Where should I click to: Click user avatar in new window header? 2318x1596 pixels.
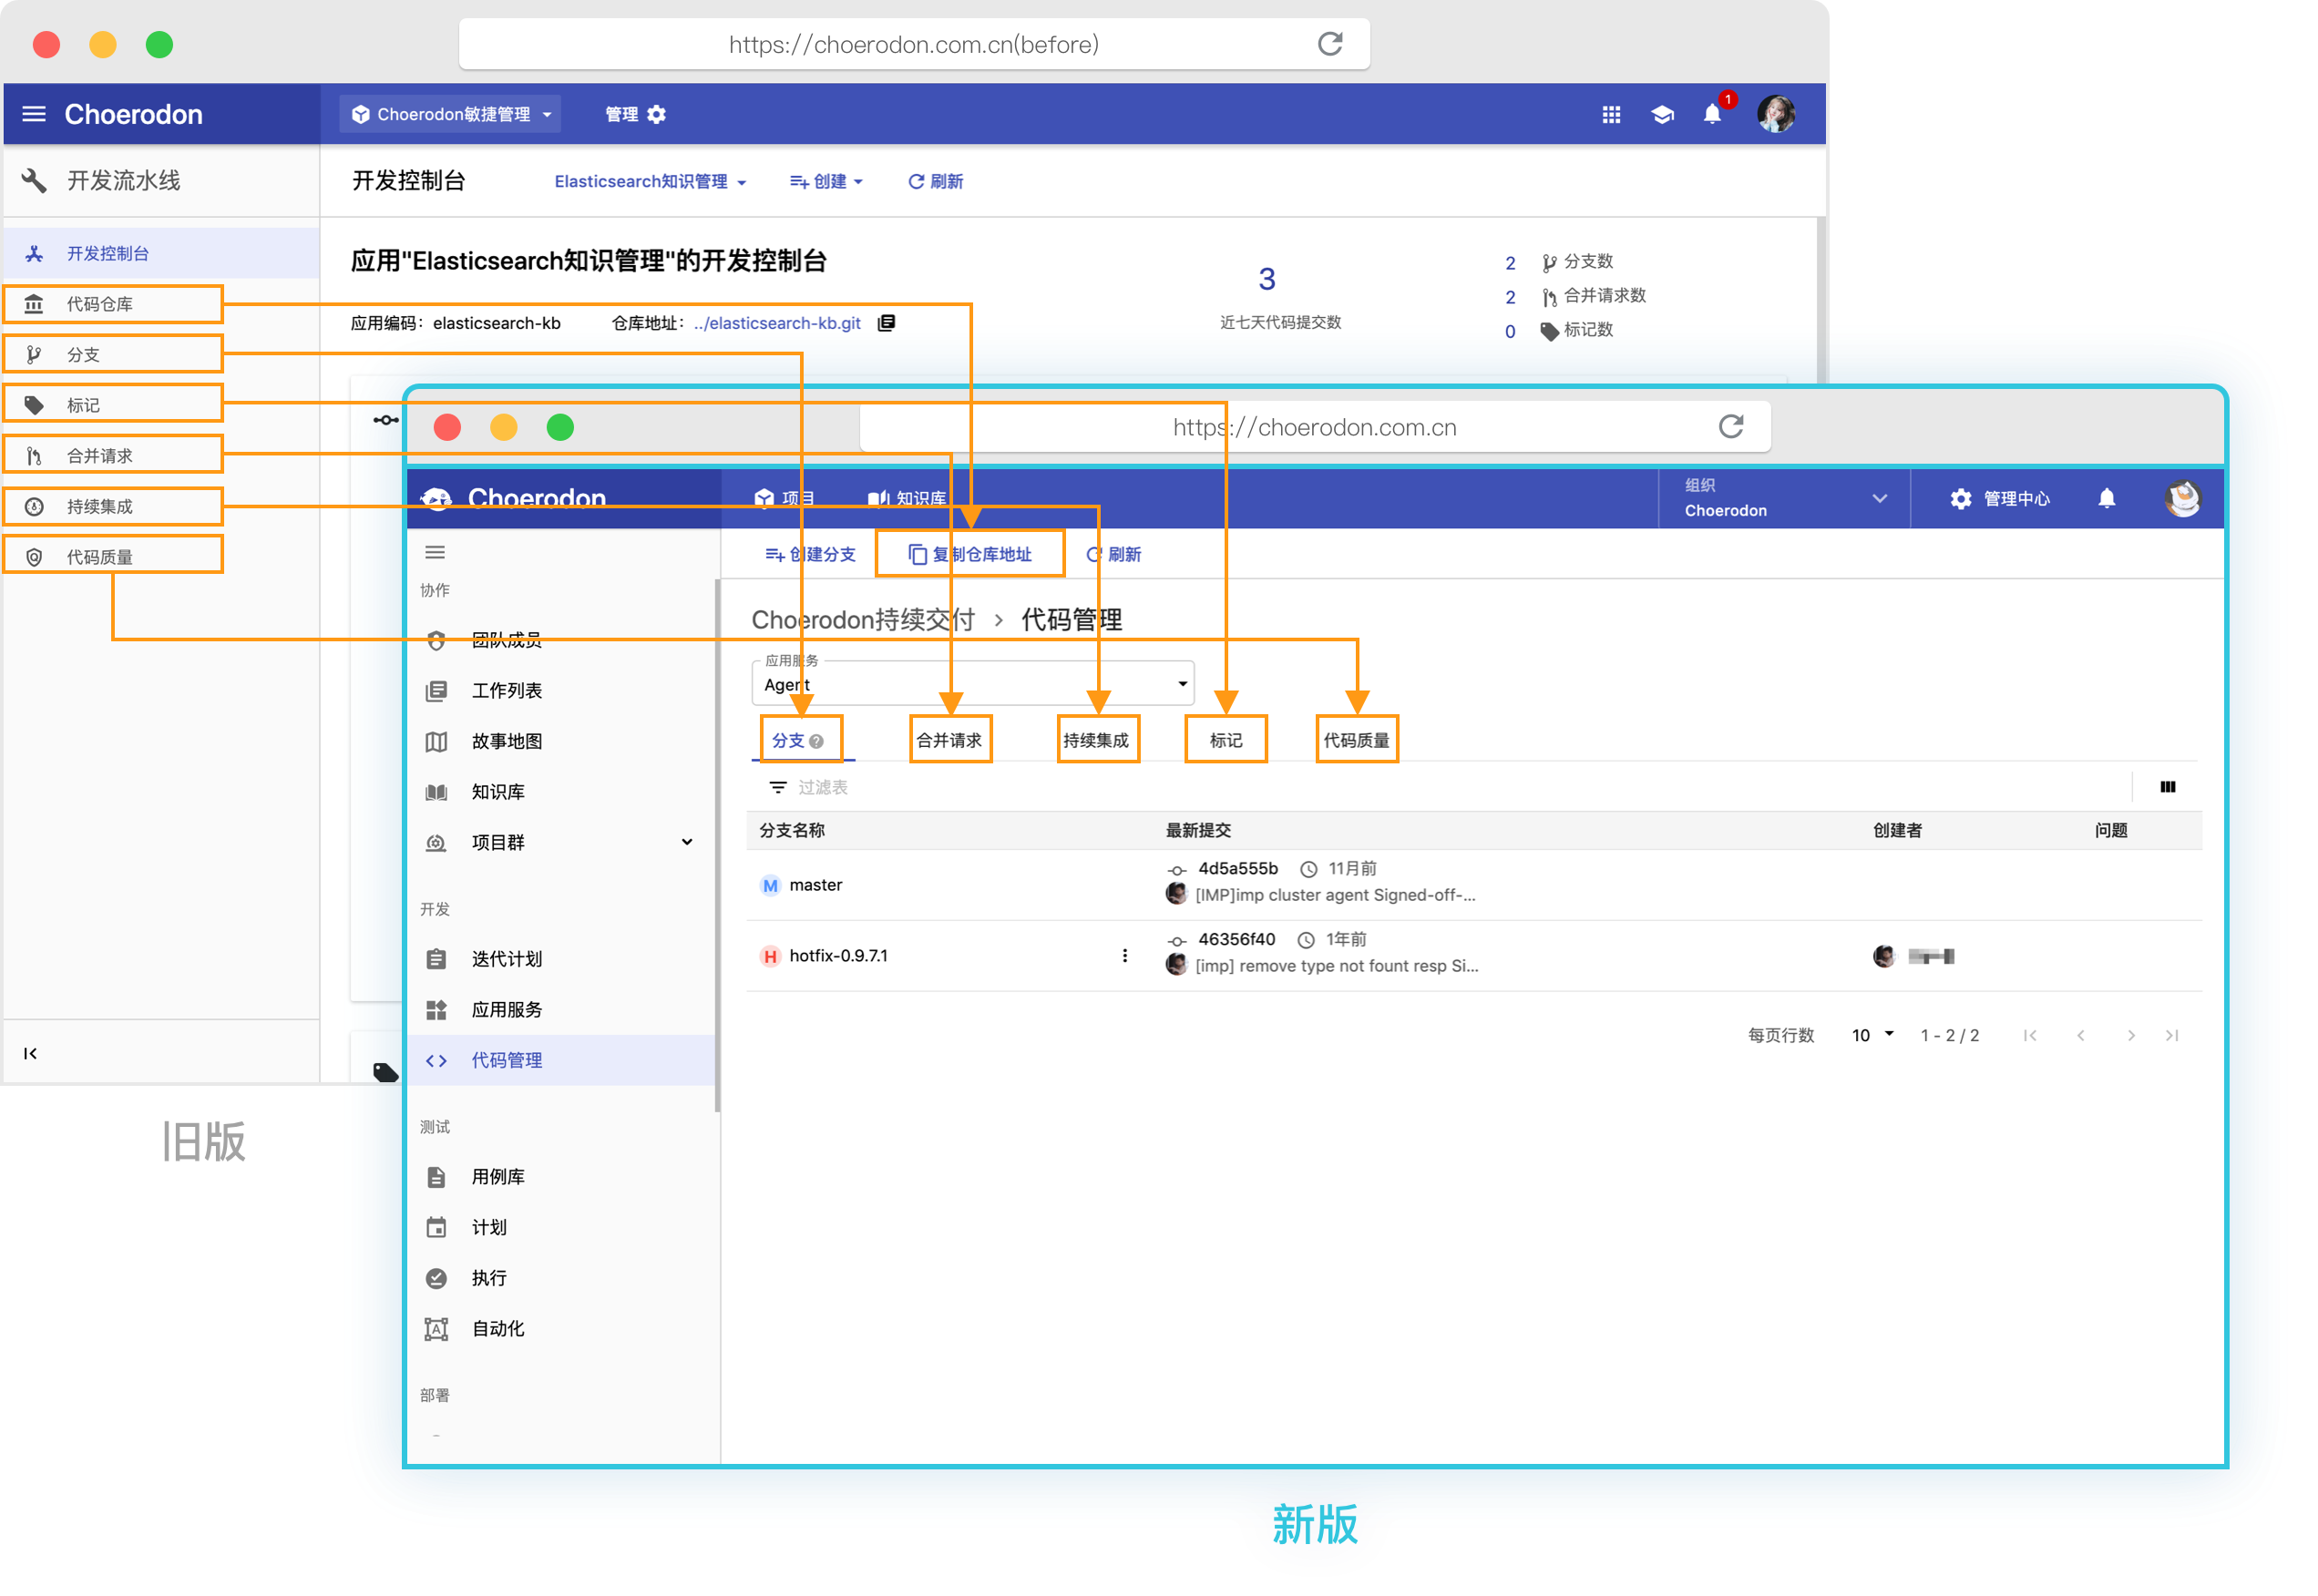click(x=2182, y=498)
